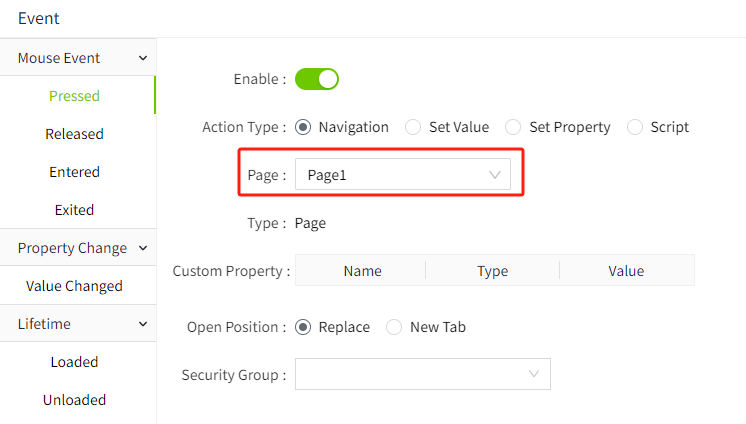This screenshot has width=746, height=424.
Task: Choose Set Value action type
Action: (x=413, y=127)
